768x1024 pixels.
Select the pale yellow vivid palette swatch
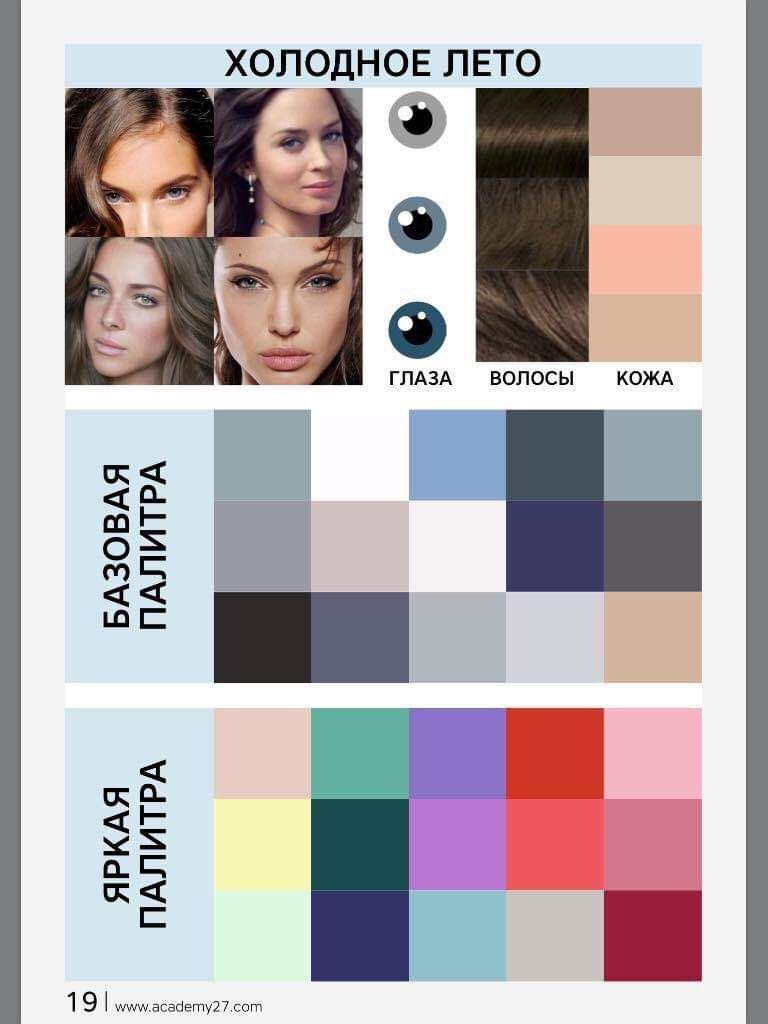[x=263, y=845]
